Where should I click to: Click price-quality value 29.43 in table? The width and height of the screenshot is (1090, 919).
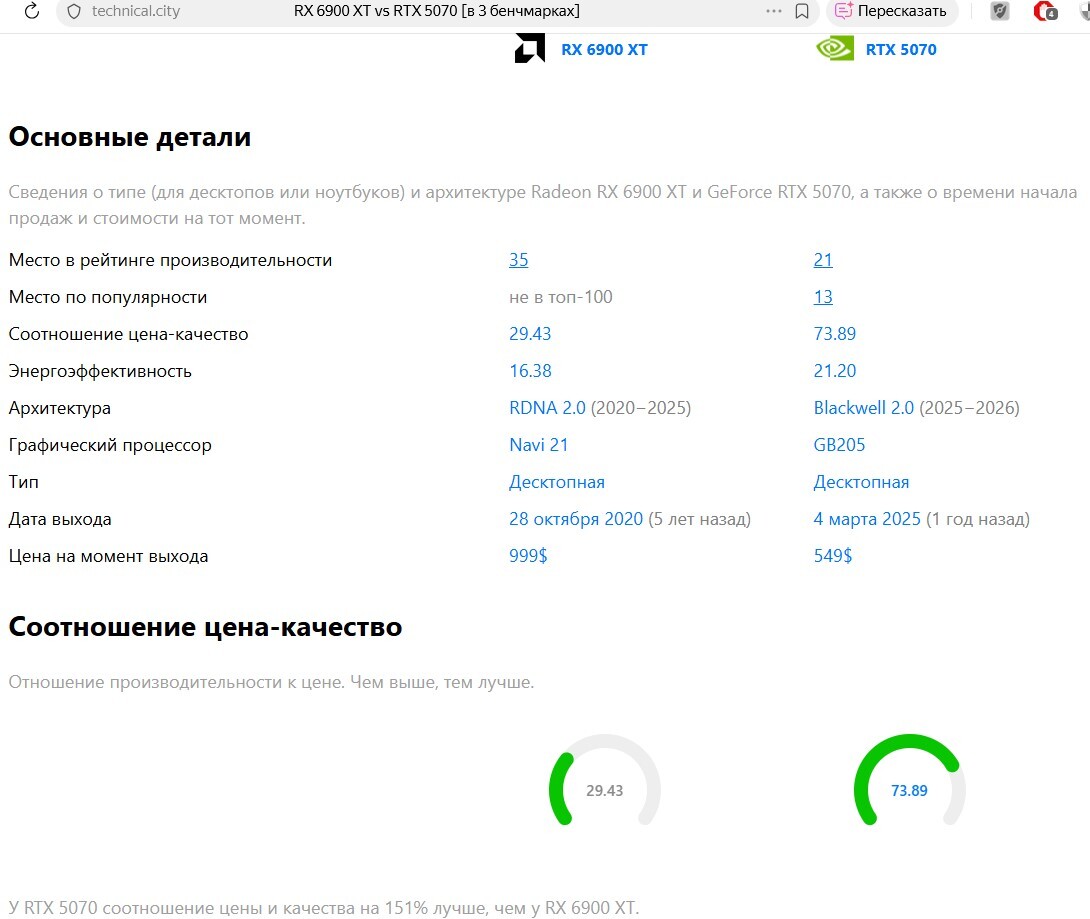(530, 334)
